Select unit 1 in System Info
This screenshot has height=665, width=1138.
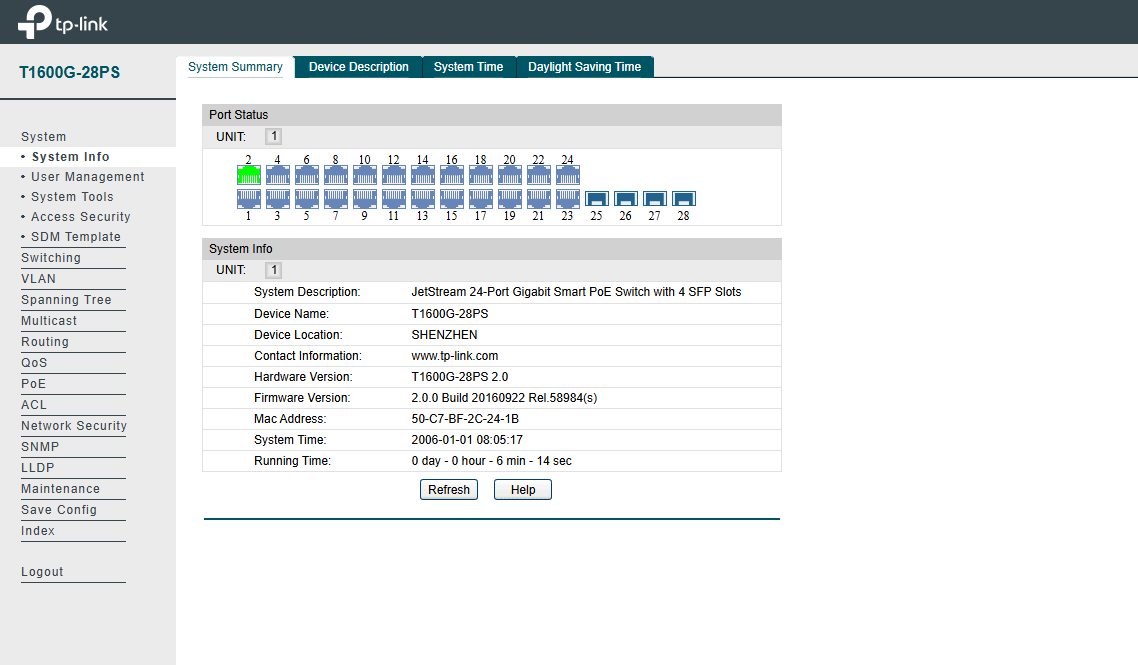click(x=273, y=271)
